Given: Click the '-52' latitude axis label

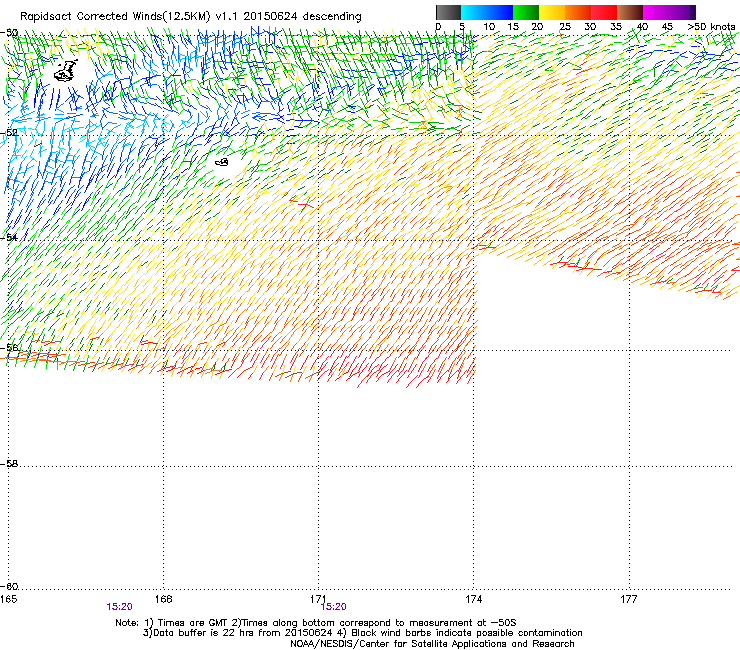Looking at the screenshot, I should pos(9,133).
